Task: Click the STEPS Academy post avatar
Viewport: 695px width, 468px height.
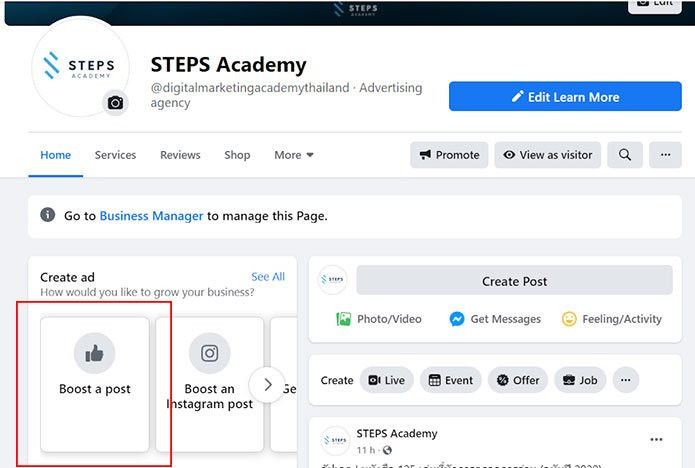Action: click(x=335, y=441)
